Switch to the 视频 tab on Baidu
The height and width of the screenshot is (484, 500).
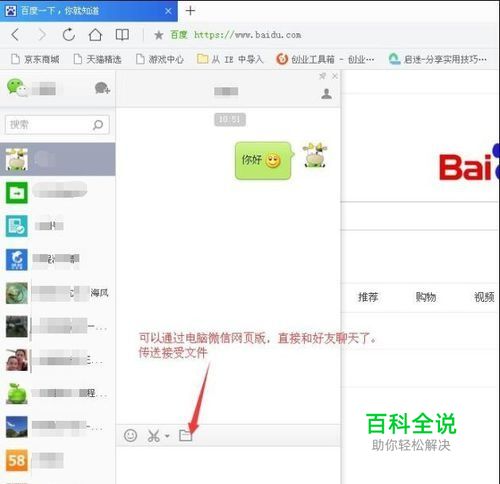tap(484, 297)
